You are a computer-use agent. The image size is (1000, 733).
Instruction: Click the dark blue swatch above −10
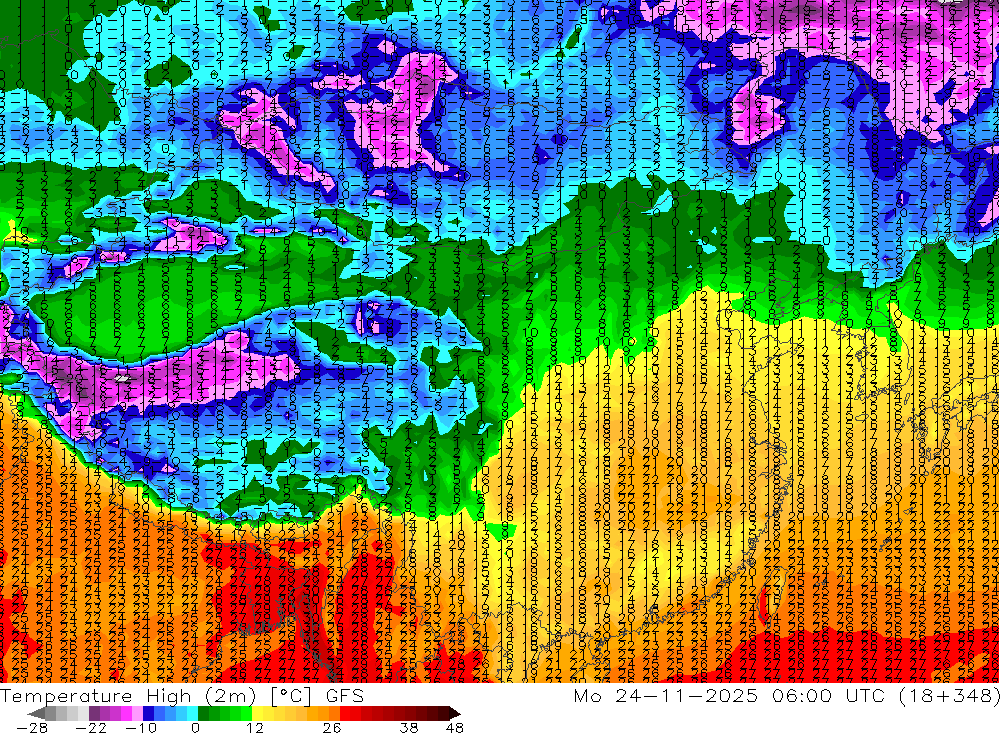[148, 713]
